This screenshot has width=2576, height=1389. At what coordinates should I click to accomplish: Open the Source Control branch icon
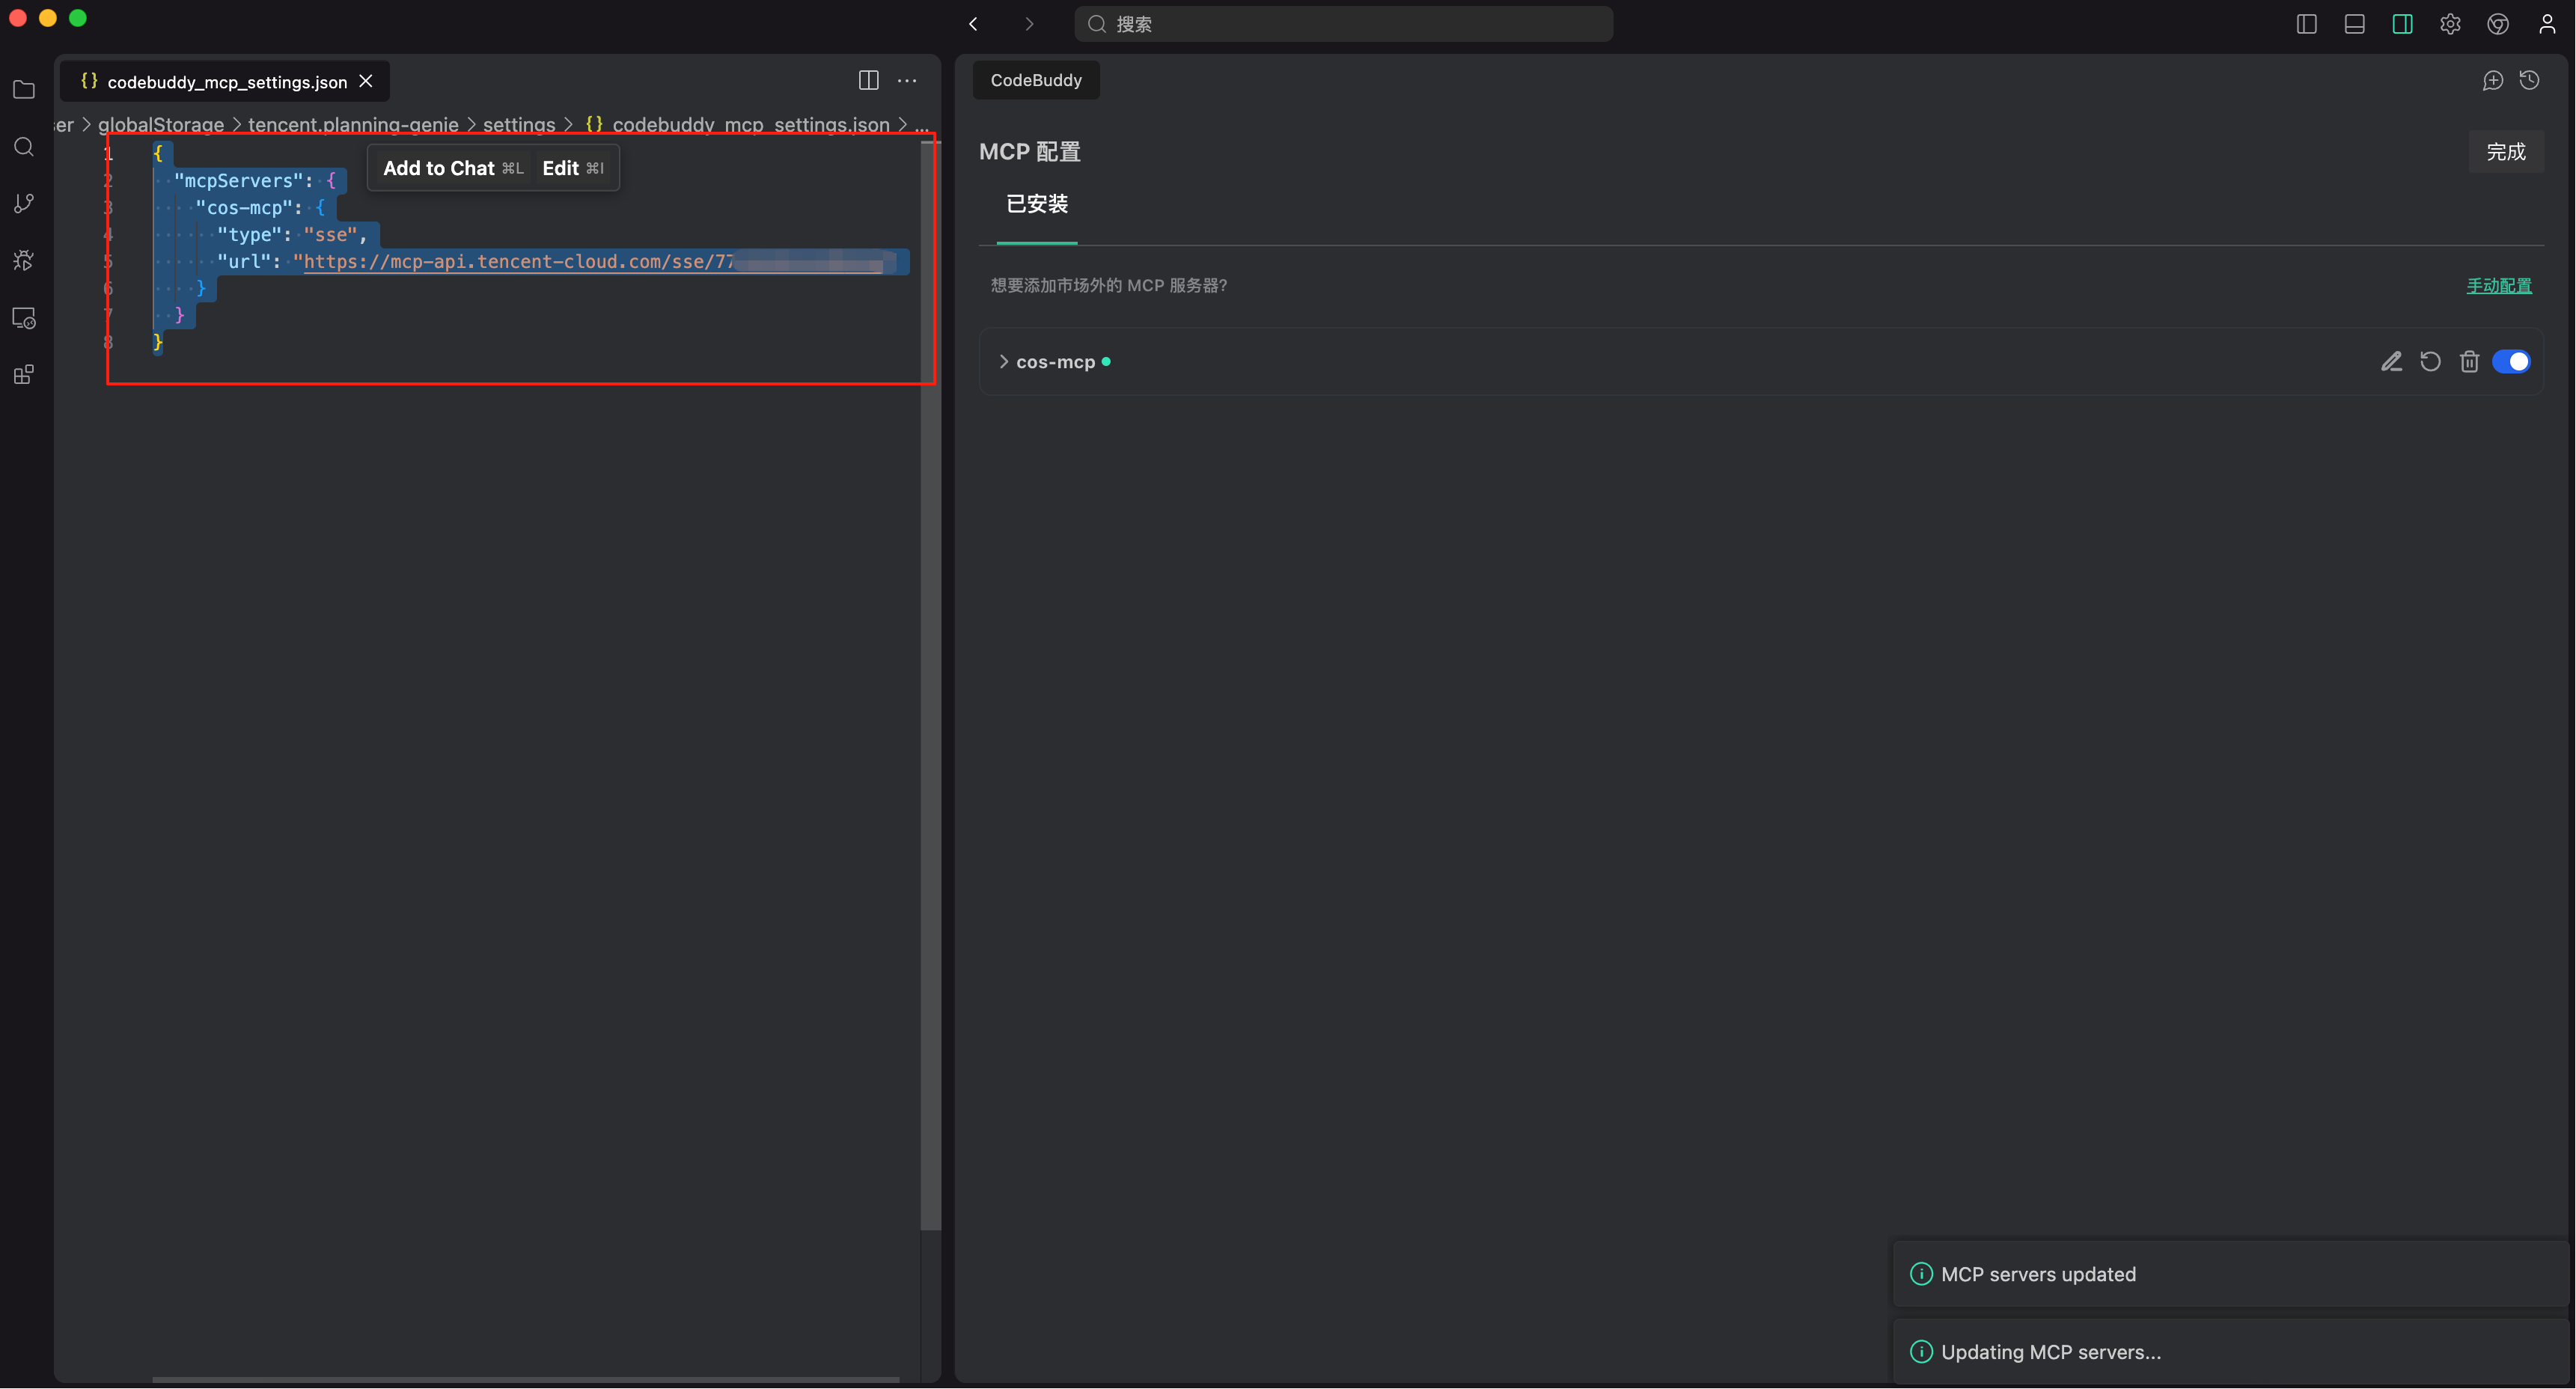pos(24,204)
